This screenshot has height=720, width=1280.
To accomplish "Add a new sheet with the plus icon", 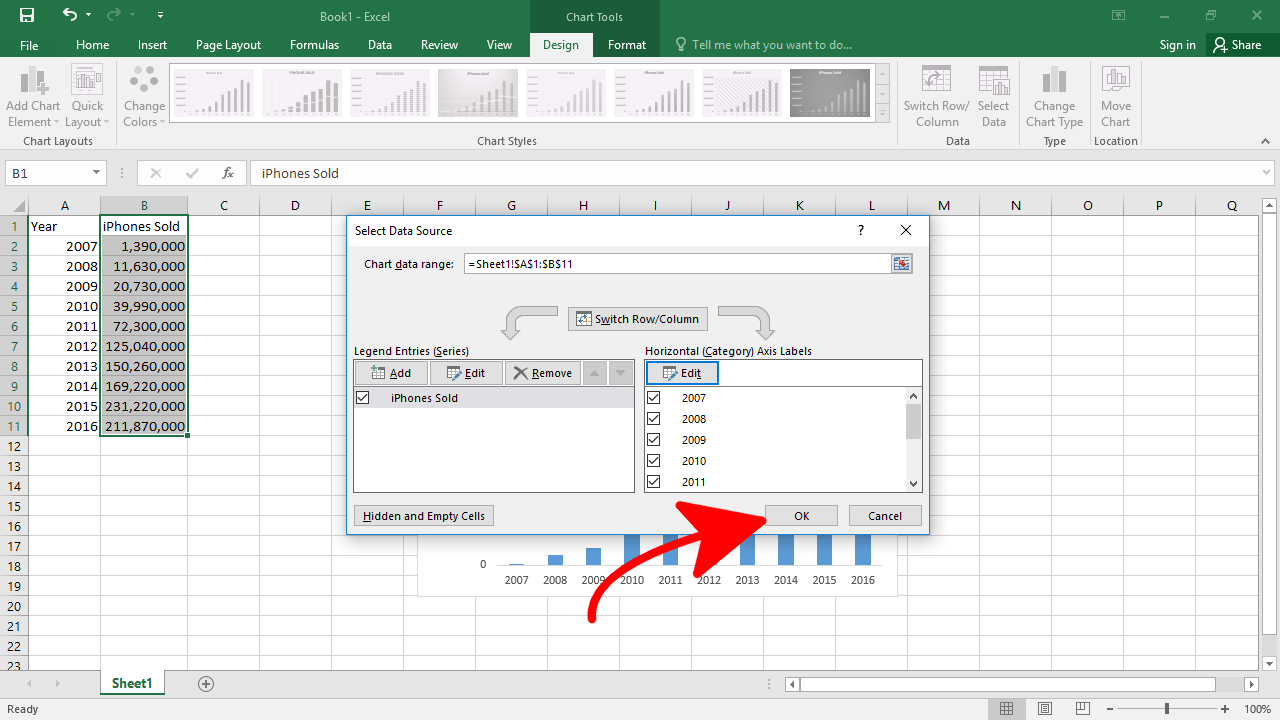I will [206, 684].
